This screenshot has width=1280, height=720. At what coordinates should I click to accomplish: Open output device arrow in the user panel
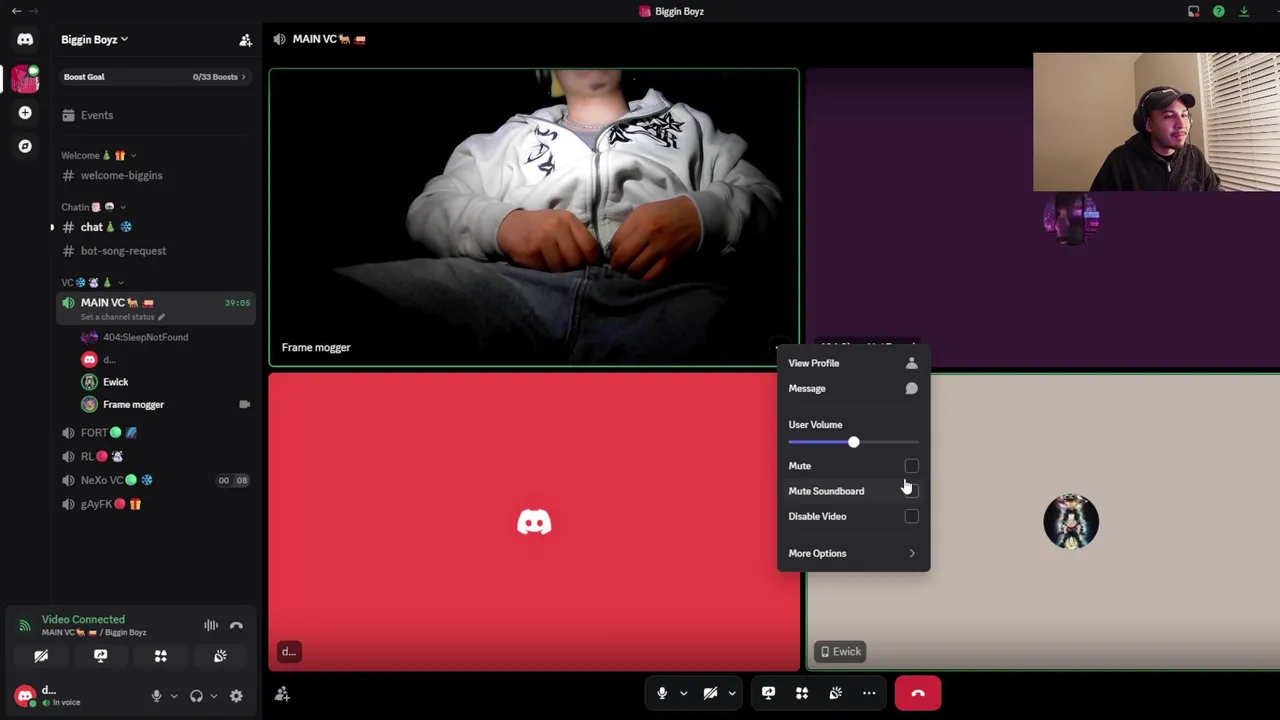point(213,696)
